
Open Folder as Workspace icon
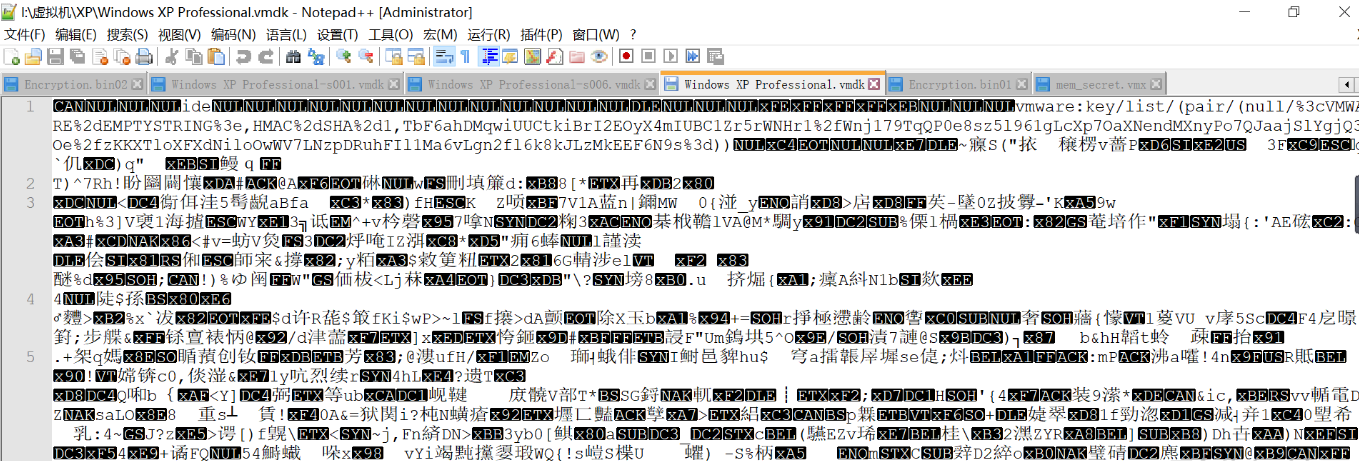(577, 56)
